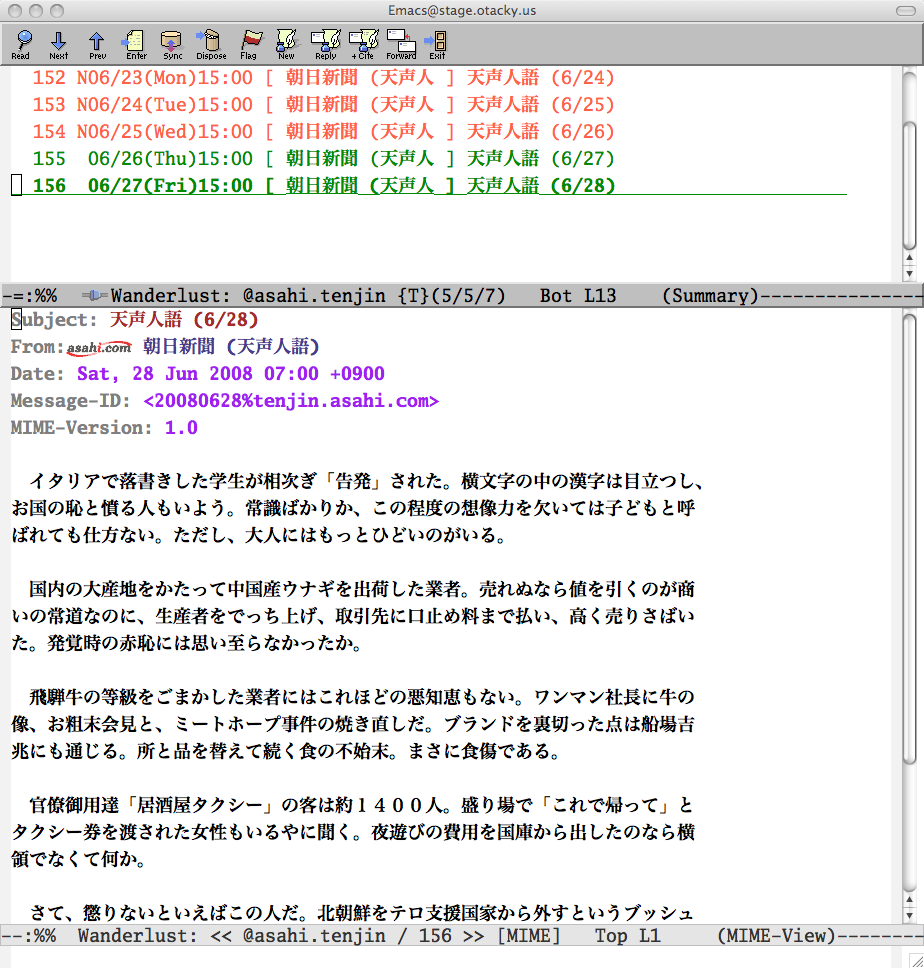Image resolution: width=924 pixels, height=968 pixels.
Task: Click the asahi.com logo in From header
Action: pyautogui.click(x=99, y=348)
